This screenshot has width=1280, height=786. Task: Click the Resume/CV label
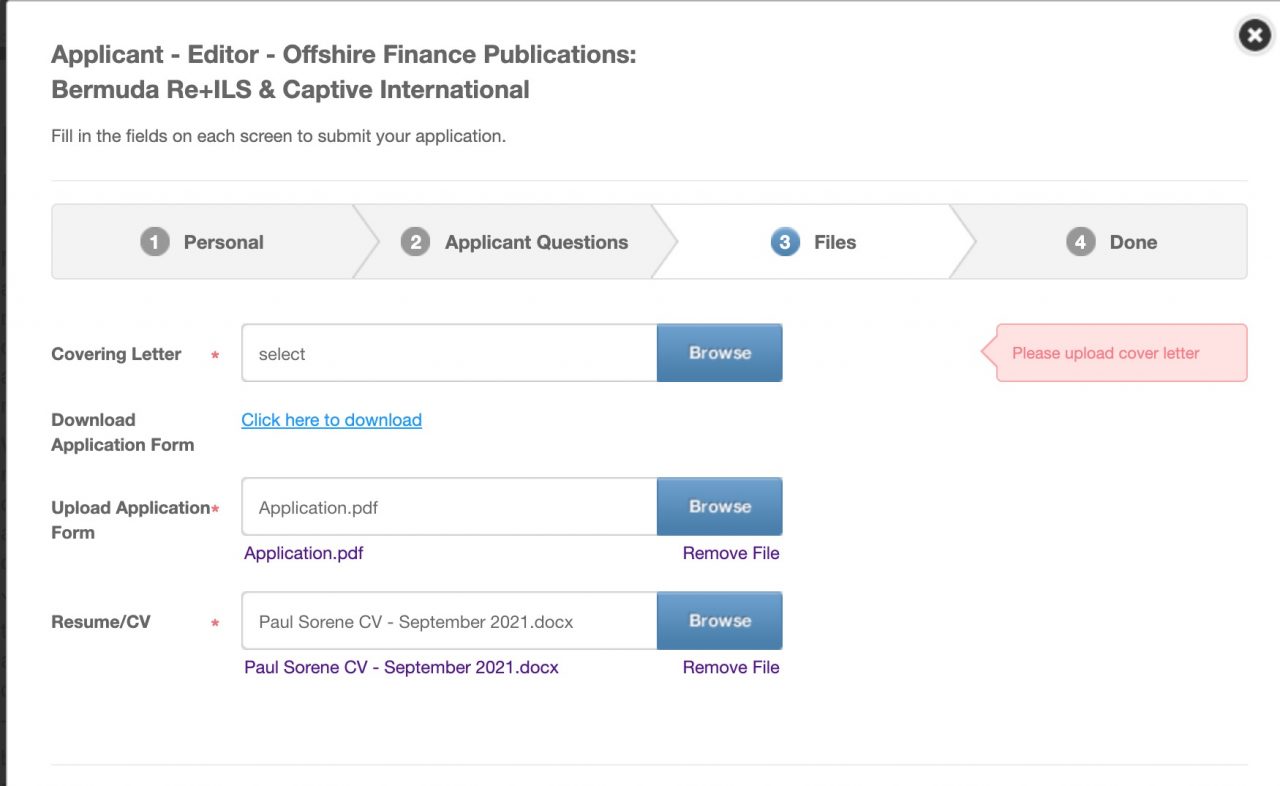tap(101, 622)
